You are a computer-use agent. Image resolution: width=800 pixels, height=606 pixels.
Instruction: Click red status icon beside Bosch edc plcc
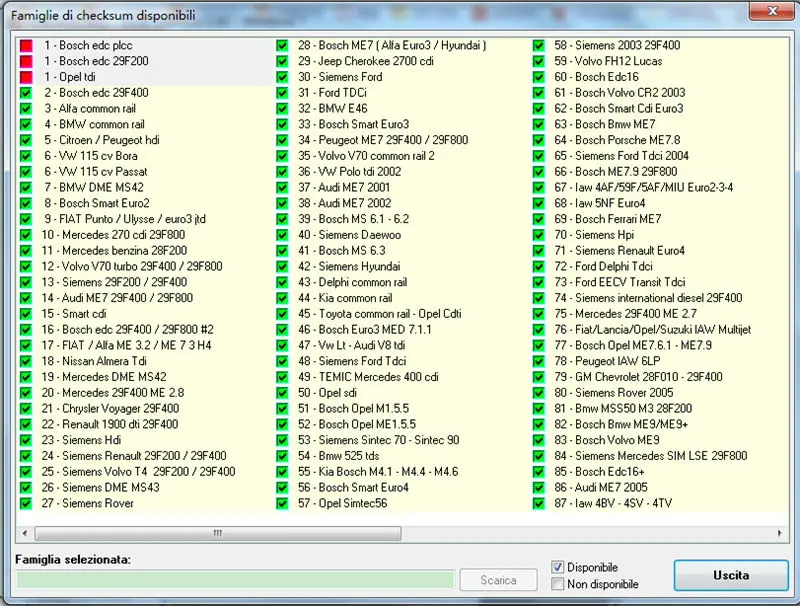26,46
